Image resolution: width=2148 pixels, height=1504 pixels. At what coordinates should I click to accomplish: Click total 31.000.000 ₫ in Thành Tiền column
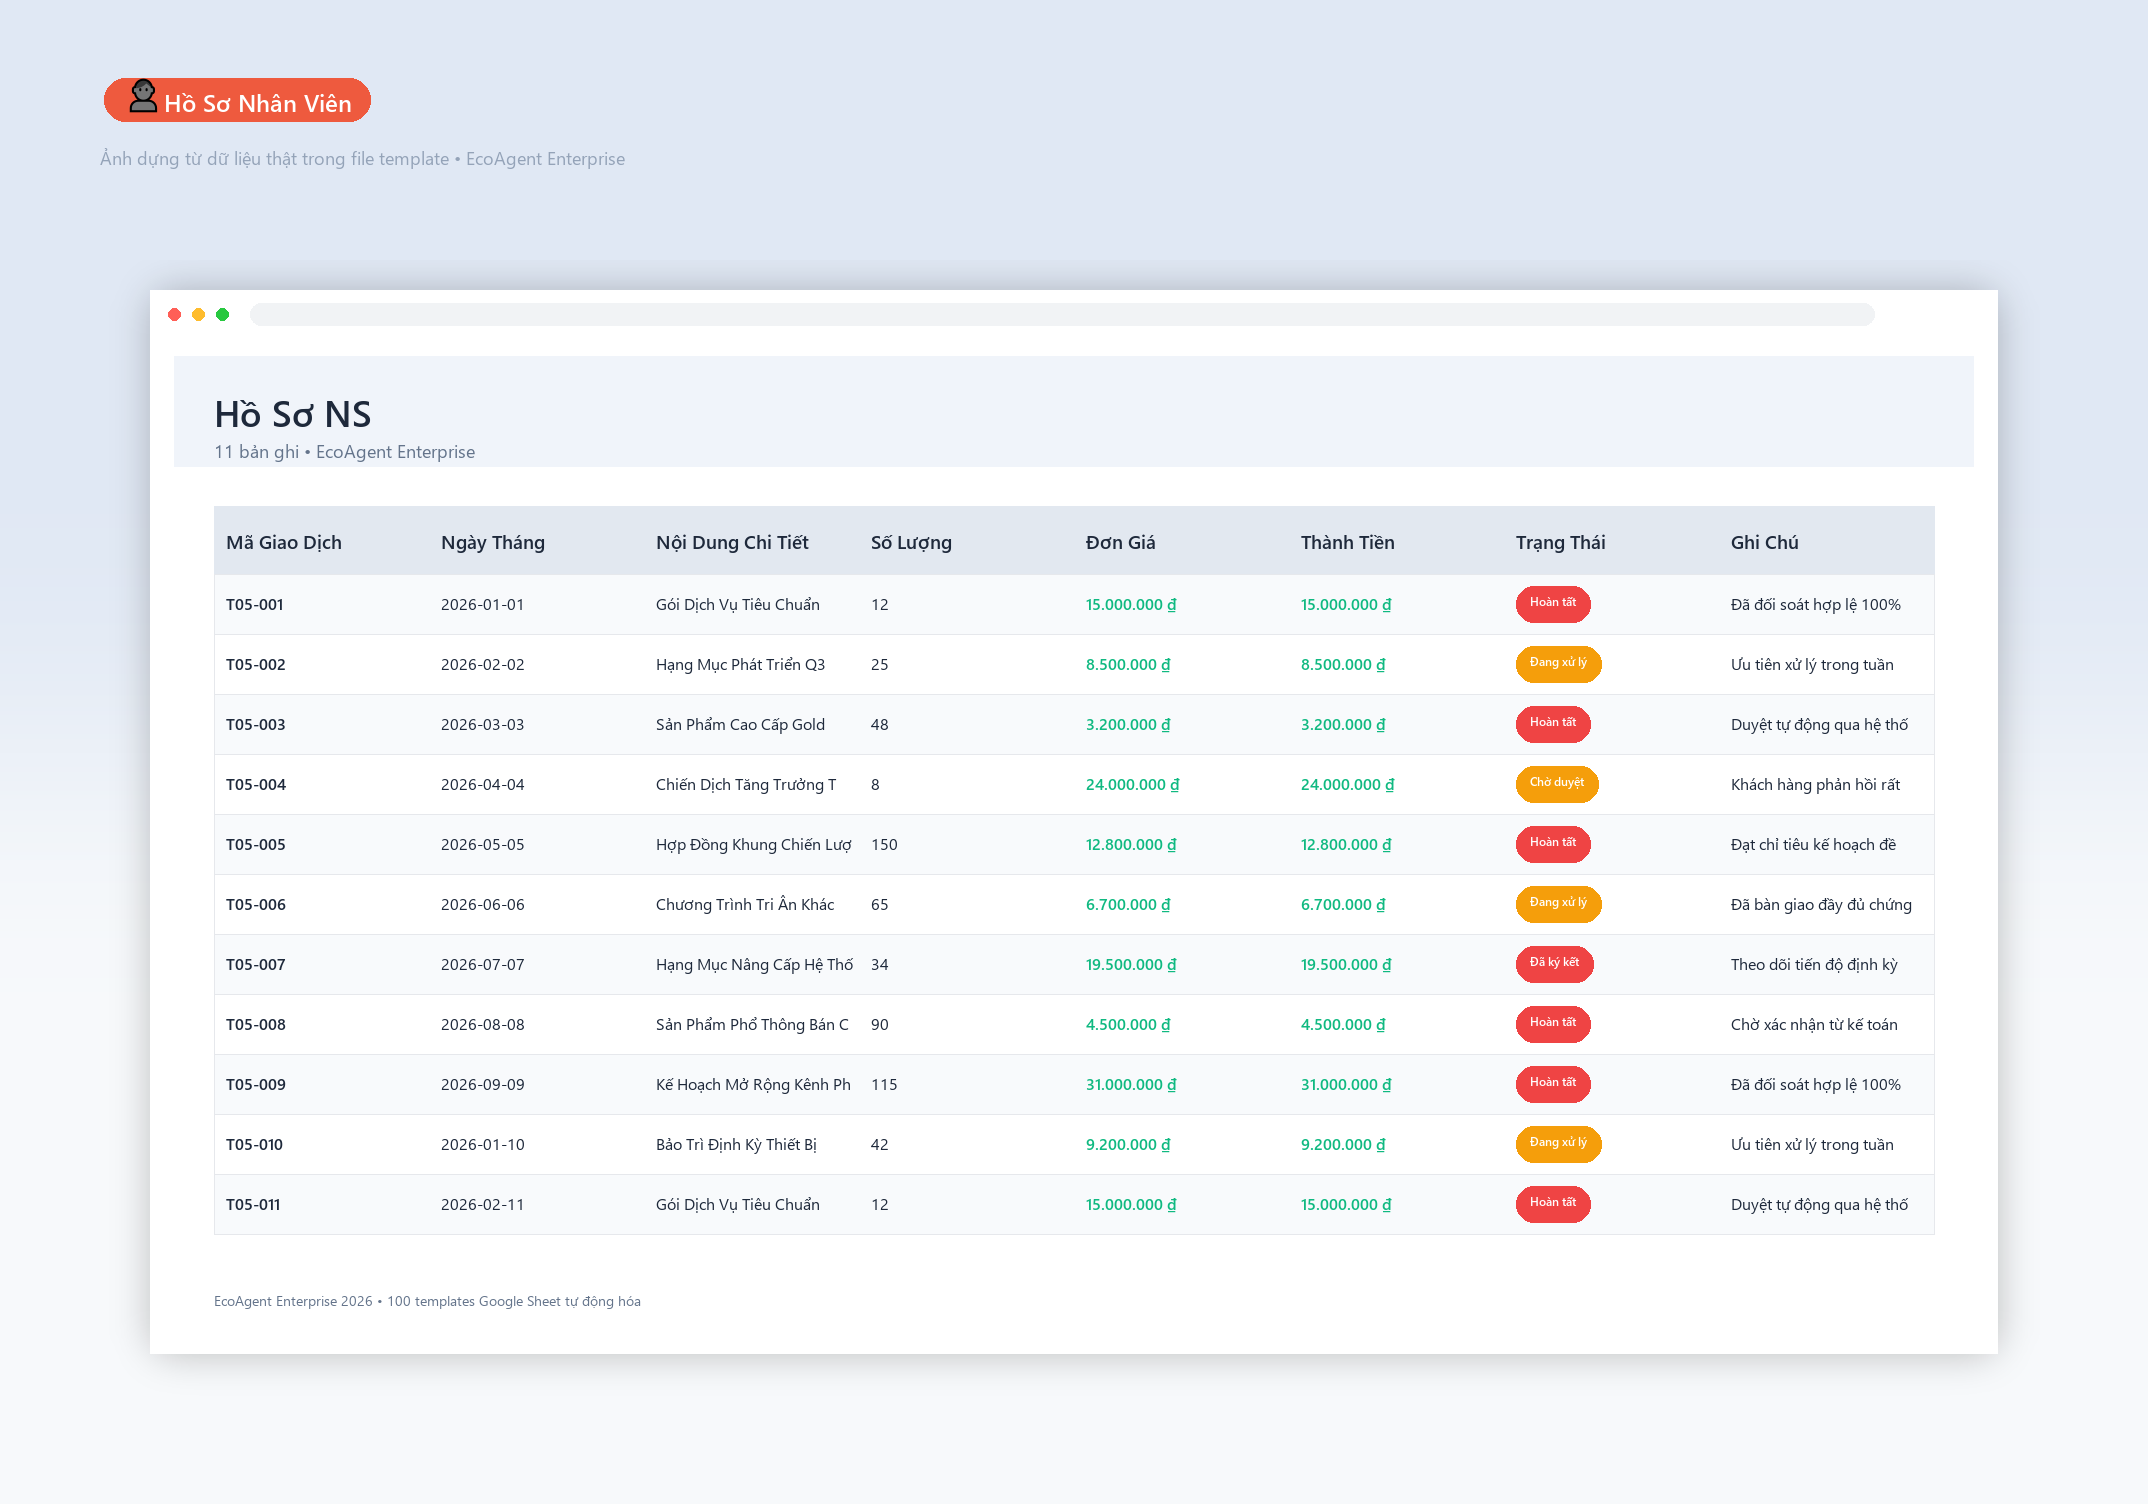click(x=1346, y=1084)
